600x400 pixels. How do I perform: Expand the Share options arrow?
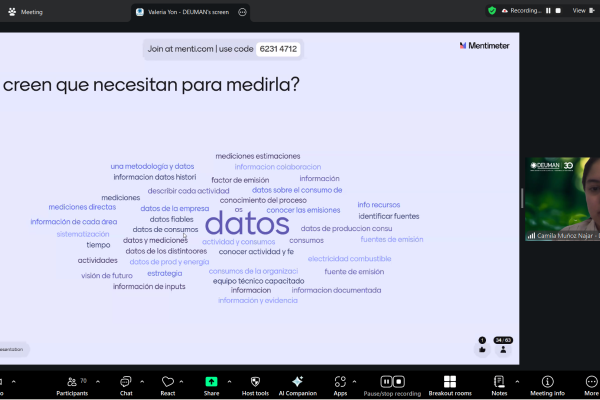[229, 382]
